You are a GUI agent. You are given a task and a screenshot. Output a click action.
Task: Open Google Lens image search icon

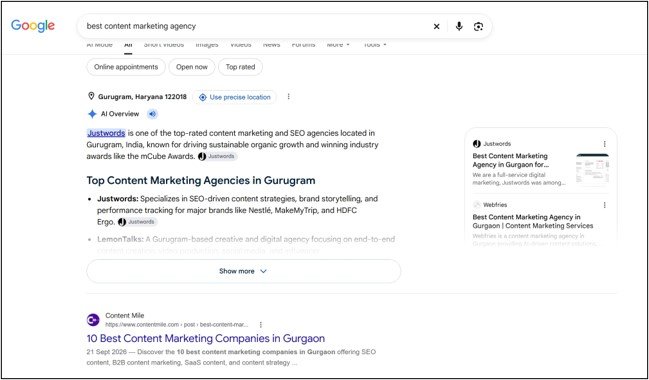tap(478, 26)
